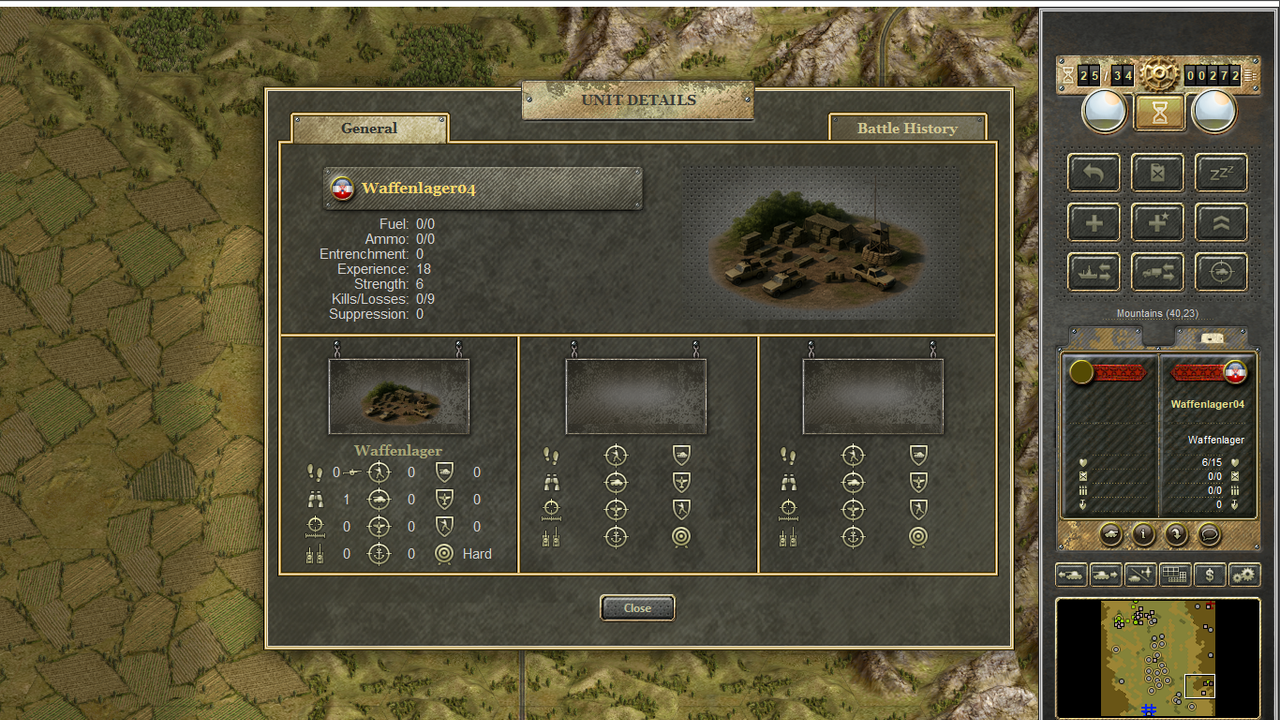1280x720 pixels.
Task: Click the right-facing tank toolbar button
Action: click(x=1106, y=575)
